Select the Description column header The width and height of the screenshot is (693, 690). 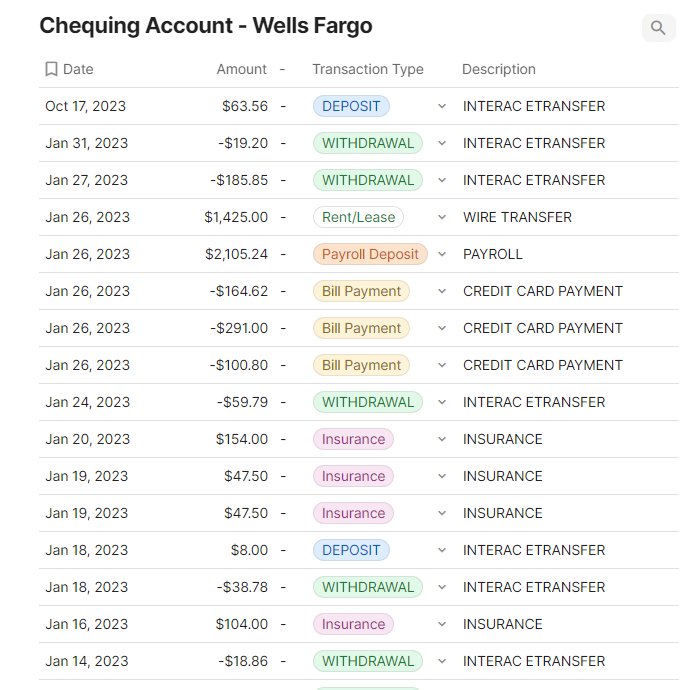pyautogui.click(x=498, y=69)
